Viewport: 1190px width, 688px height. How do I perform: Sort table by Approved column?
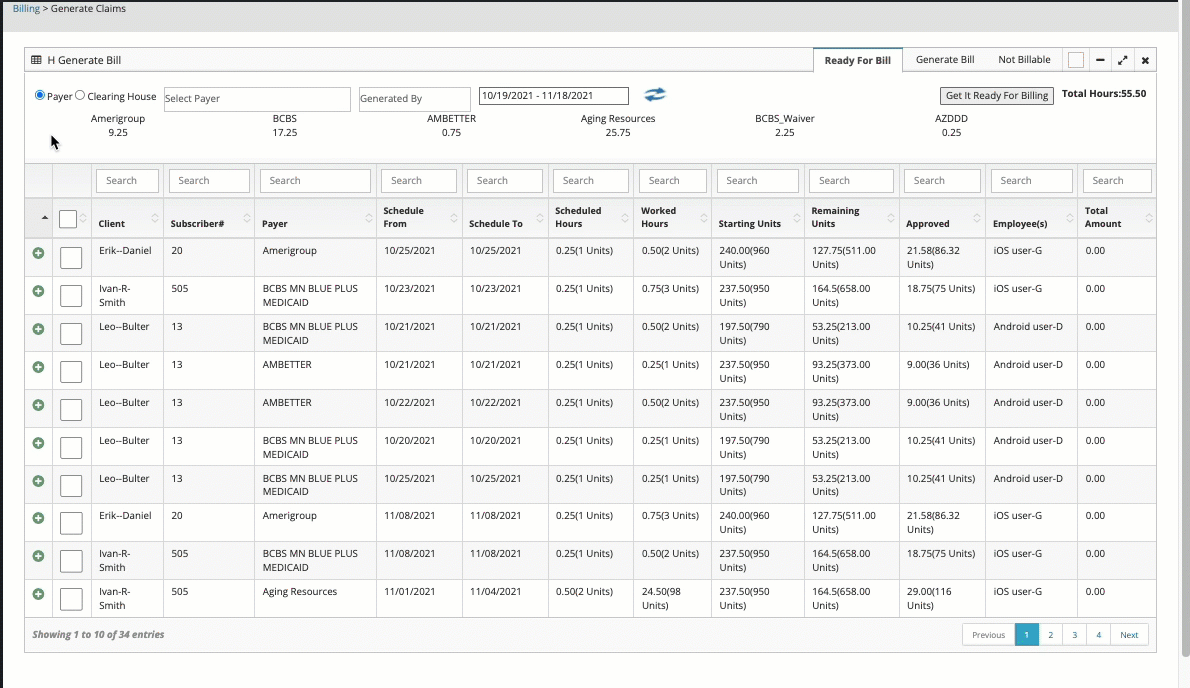coord(943,218)
